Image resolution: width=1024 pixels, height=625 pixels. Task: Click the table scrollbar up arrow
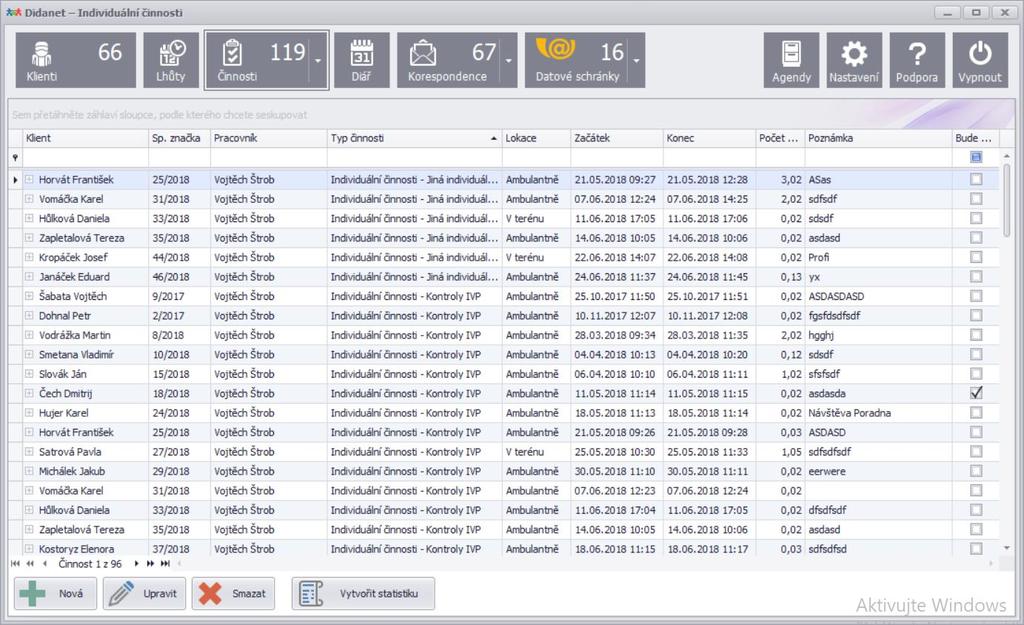tap(1006, 157)
